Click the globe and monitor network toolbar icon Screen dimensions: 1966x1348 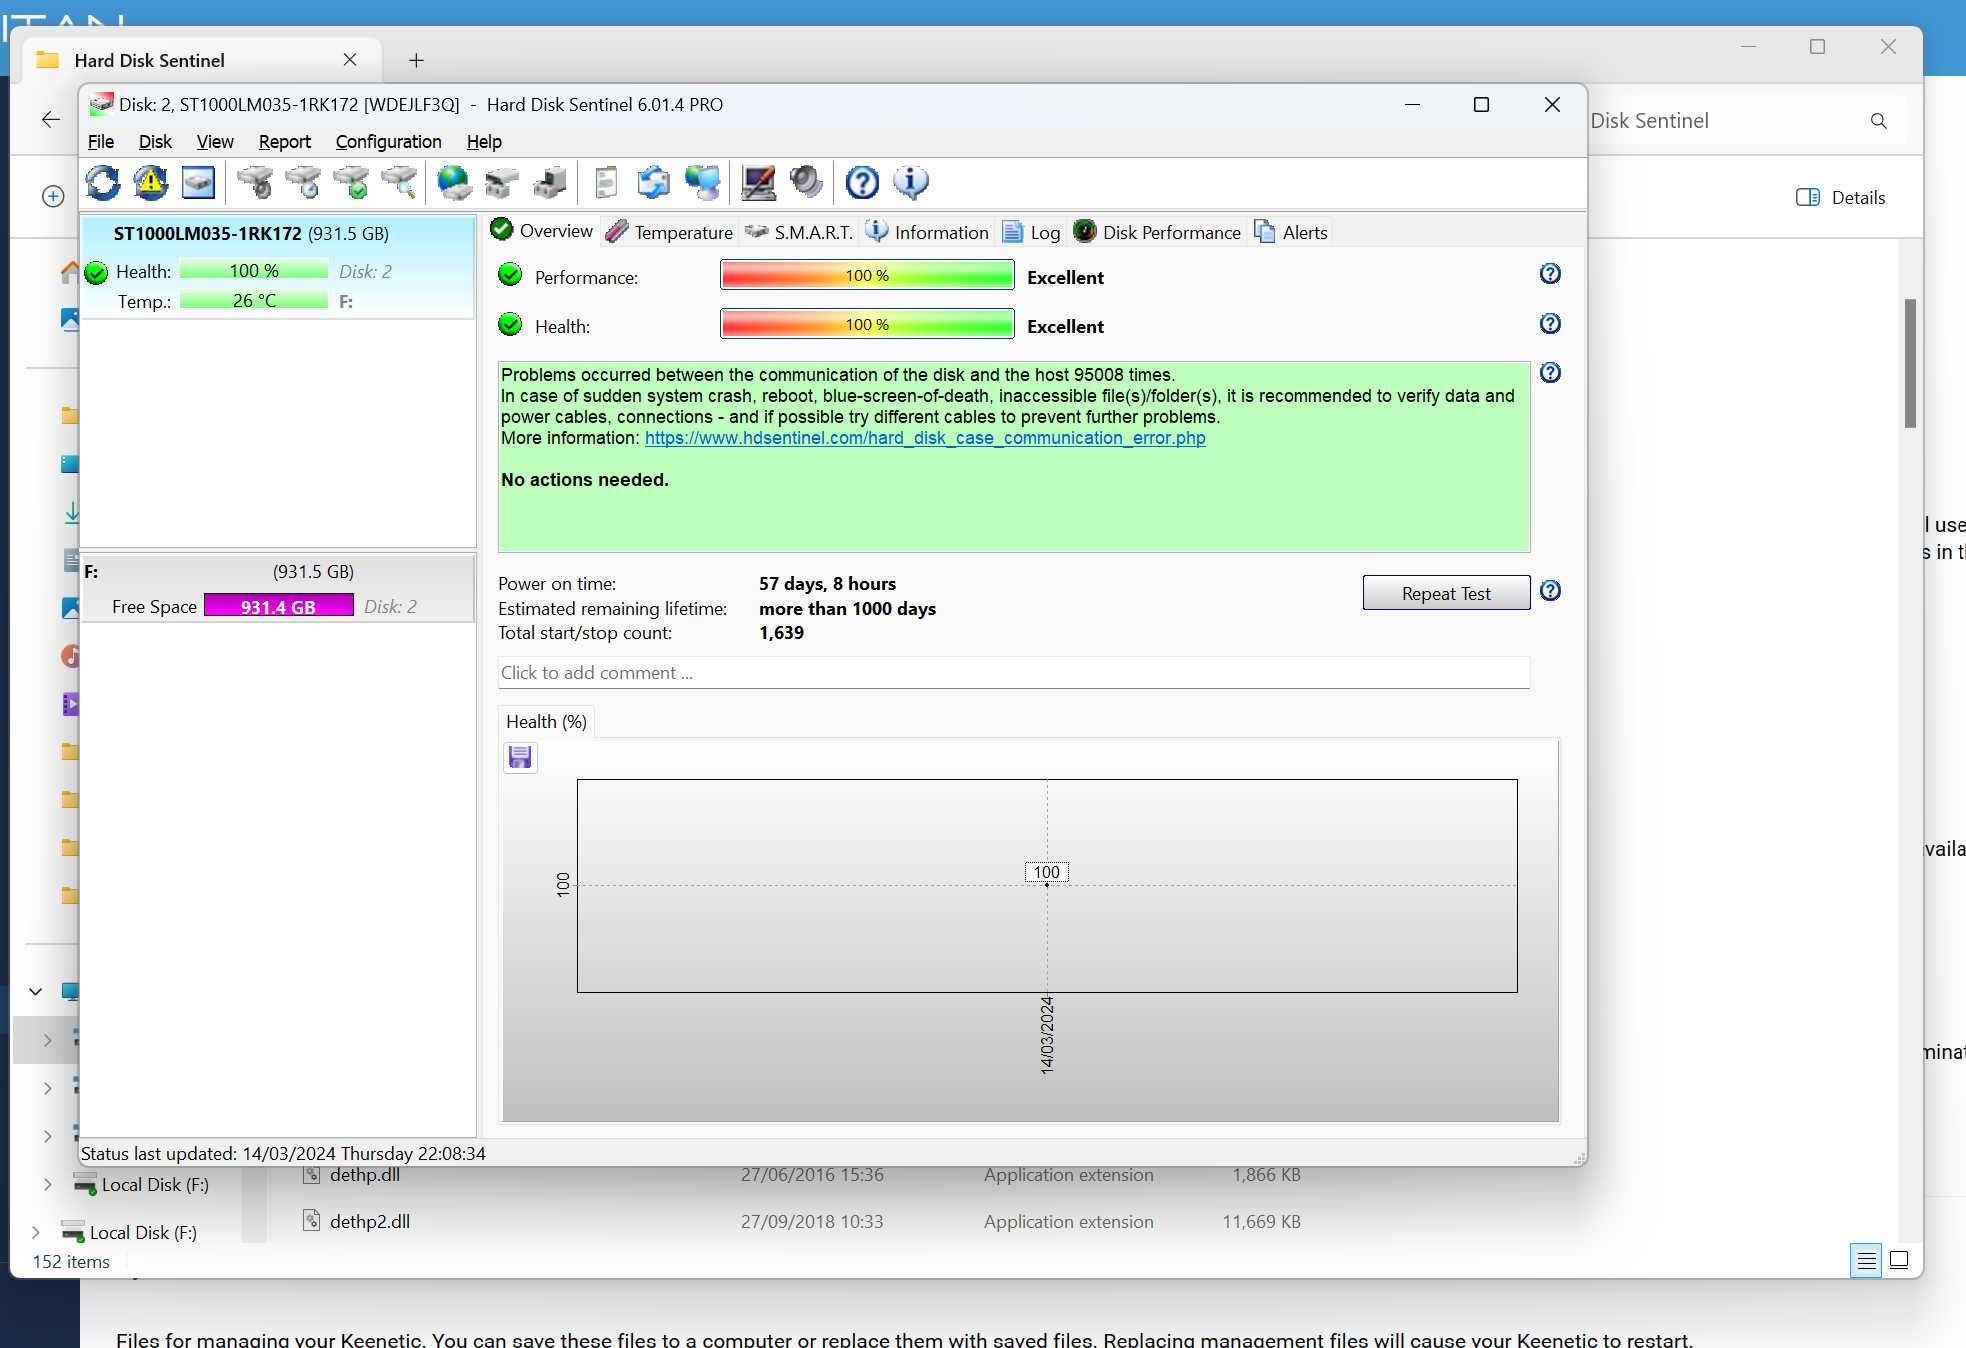702,182
